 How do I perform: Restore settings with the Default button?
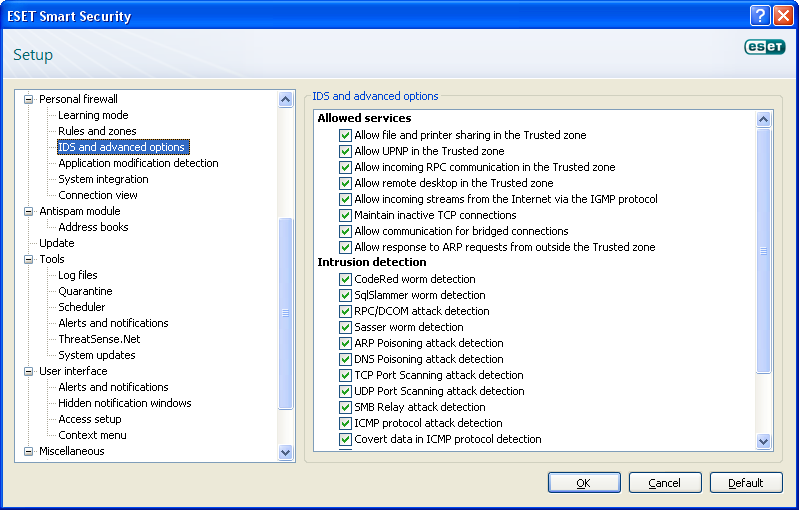pyautogui.click(x=746, y=483)
